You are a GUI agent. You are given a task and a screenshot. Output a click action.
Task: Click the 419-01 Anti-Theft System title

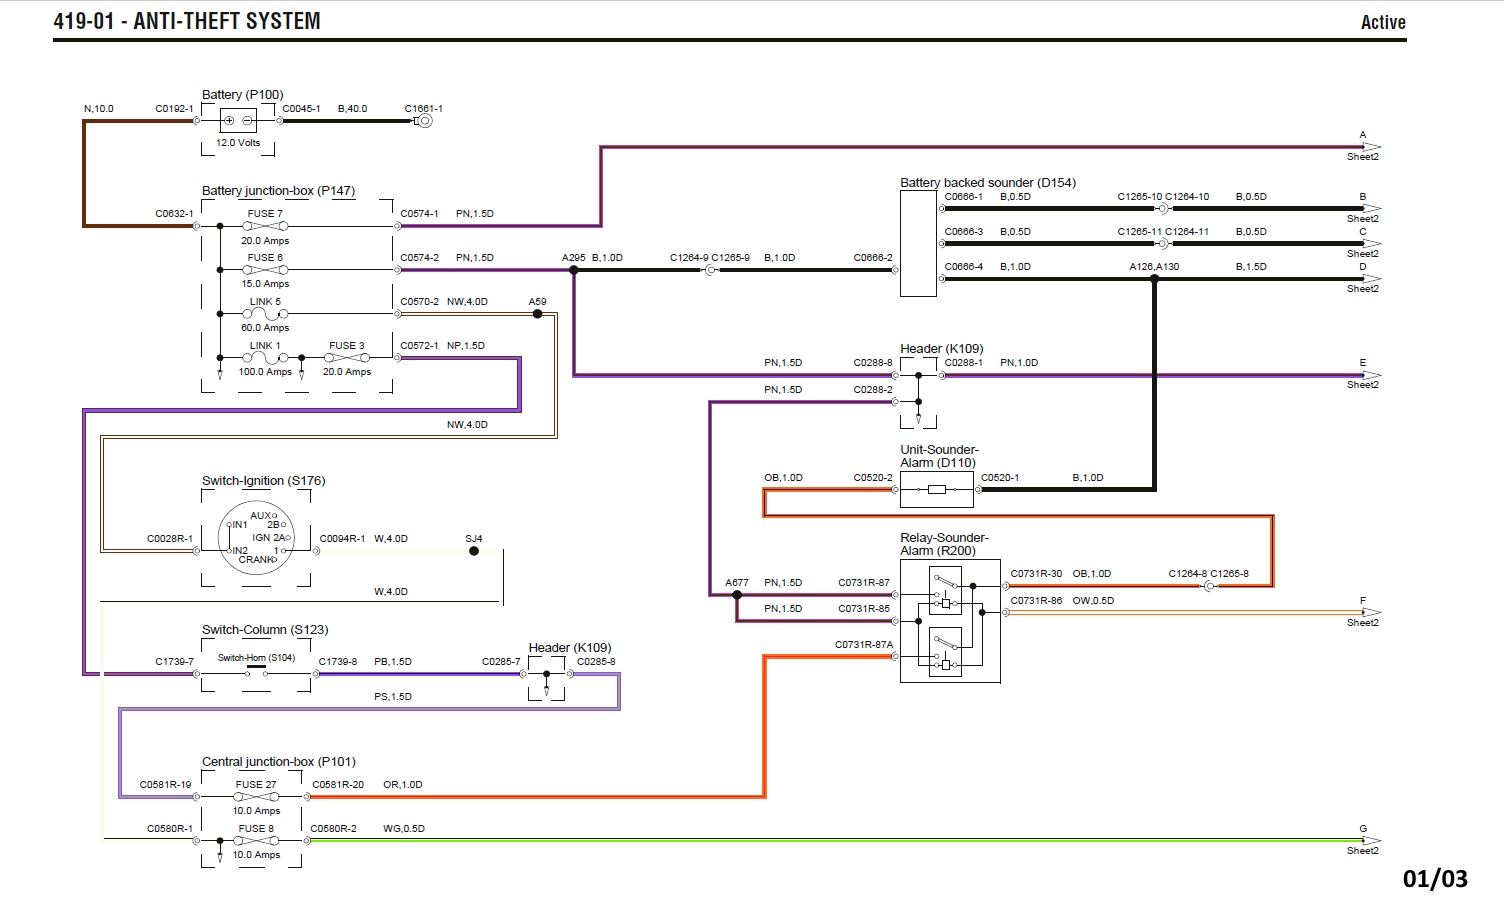(x=187, y=21)
